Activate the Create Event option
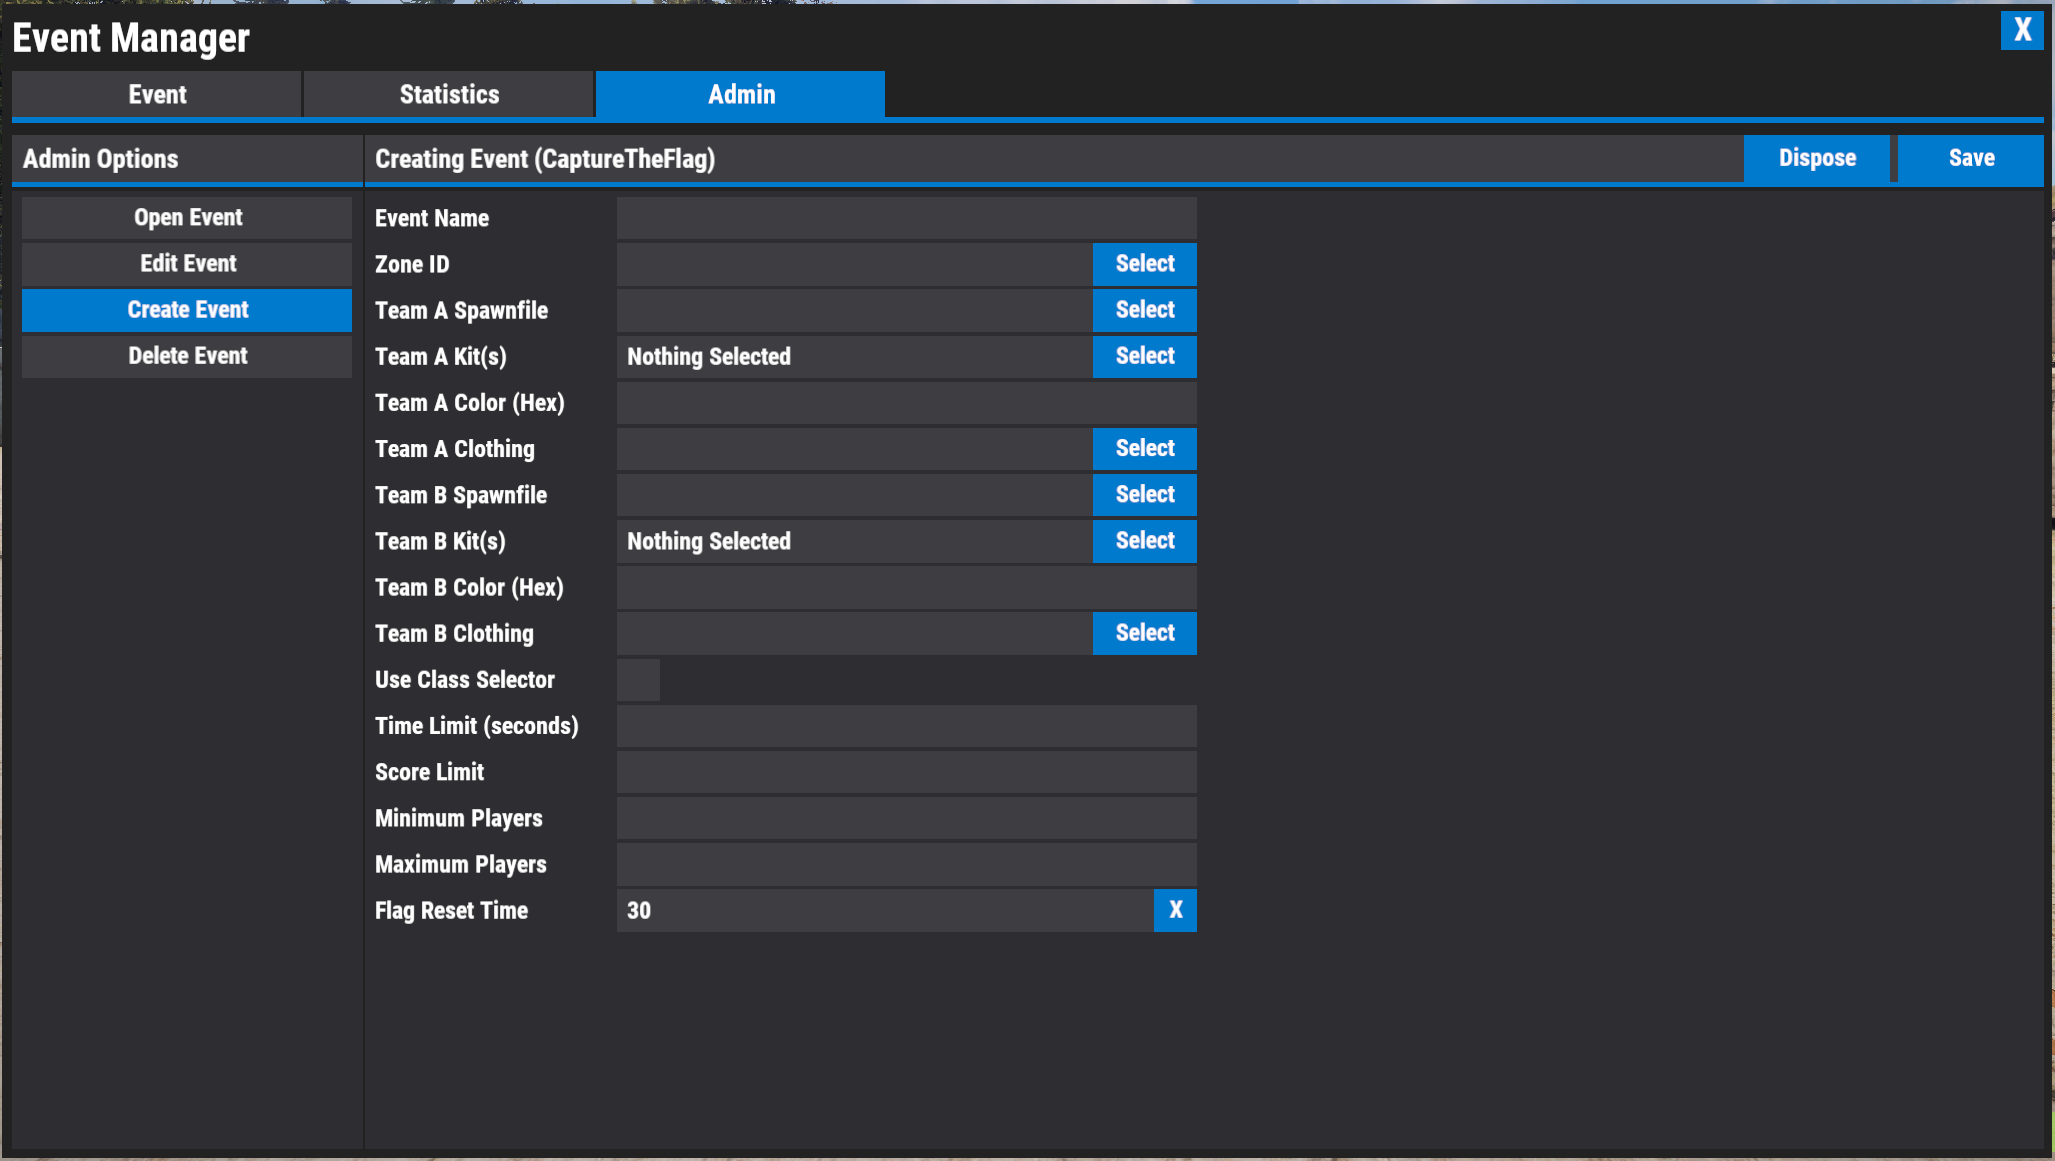The height and width of the screenshot is (1161, 2055). click(187, 309)
